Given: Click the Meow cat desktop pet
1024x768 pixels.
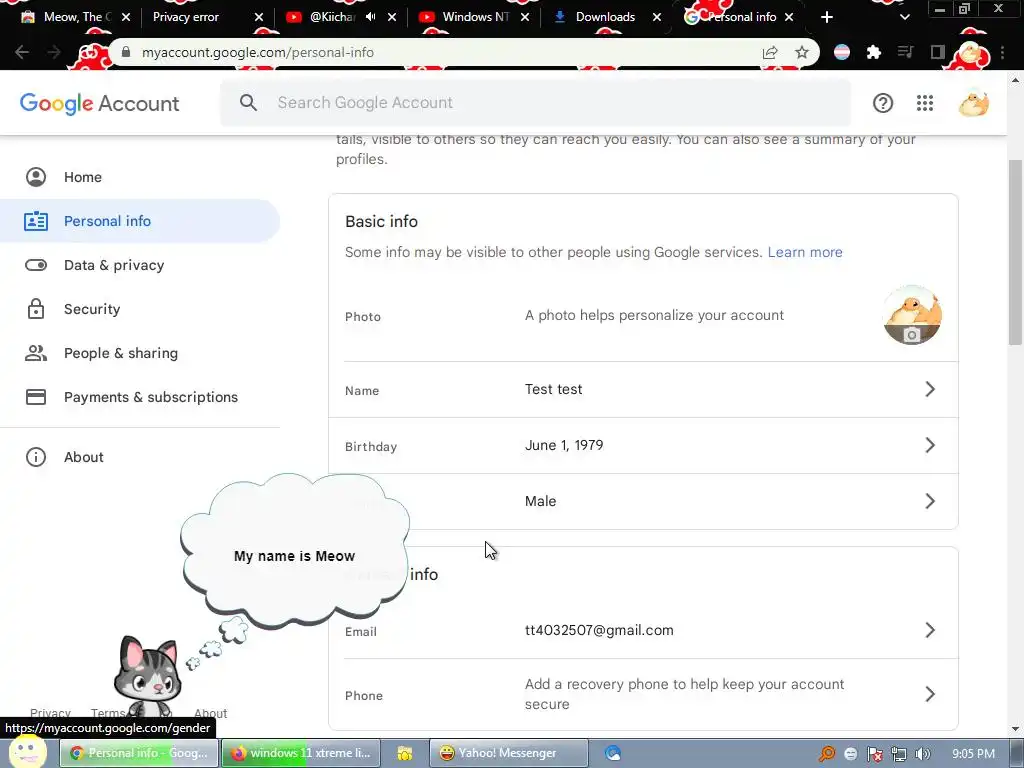Looking at the screenshot, I should pyautogui.click(x=148, y=678).
